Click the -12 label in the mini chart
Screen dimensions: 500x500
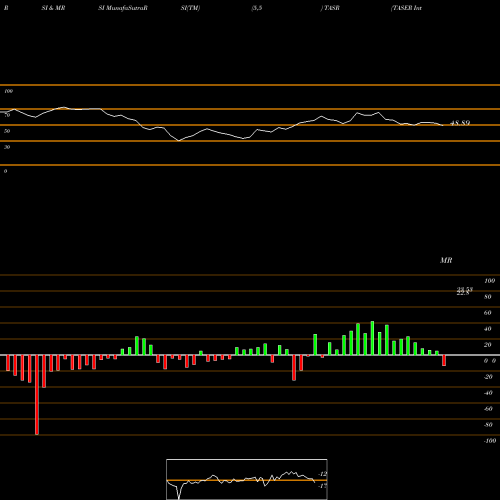pos(323,474)
